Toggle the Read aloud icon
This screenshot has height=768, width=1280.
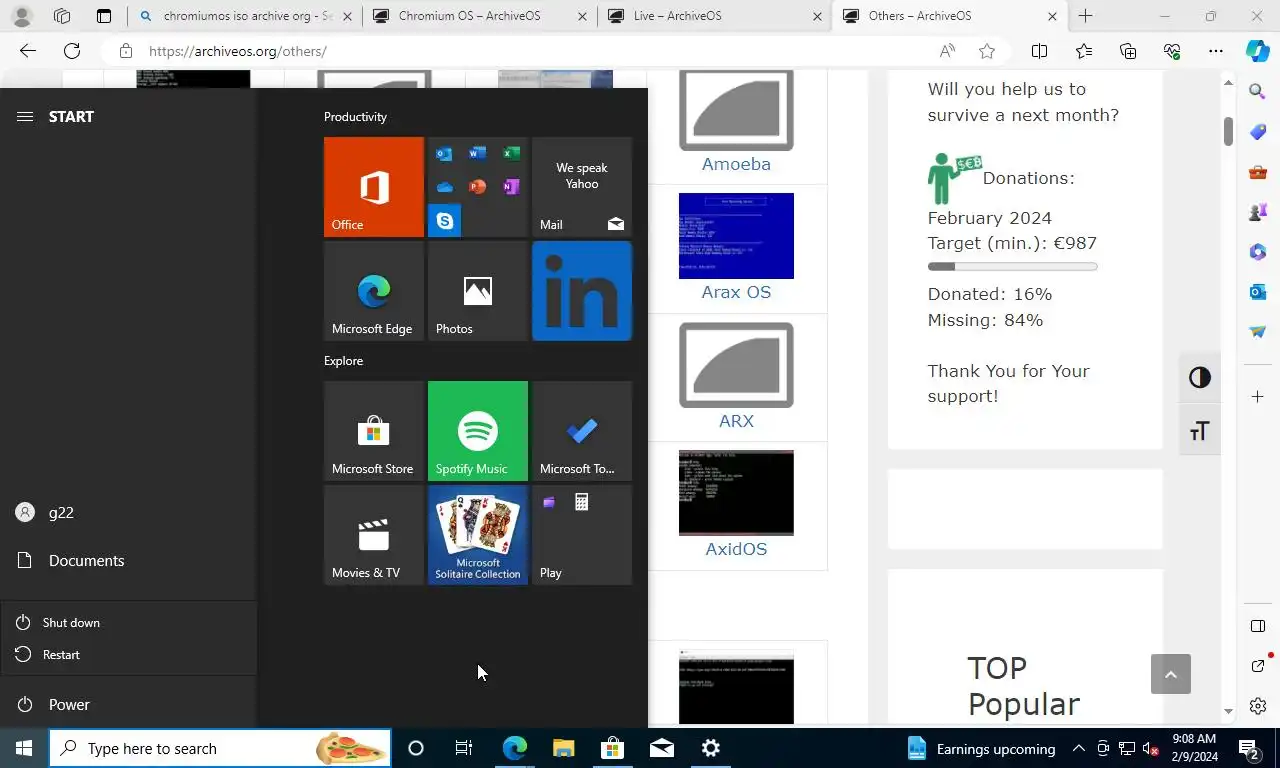tap(947, 51)
